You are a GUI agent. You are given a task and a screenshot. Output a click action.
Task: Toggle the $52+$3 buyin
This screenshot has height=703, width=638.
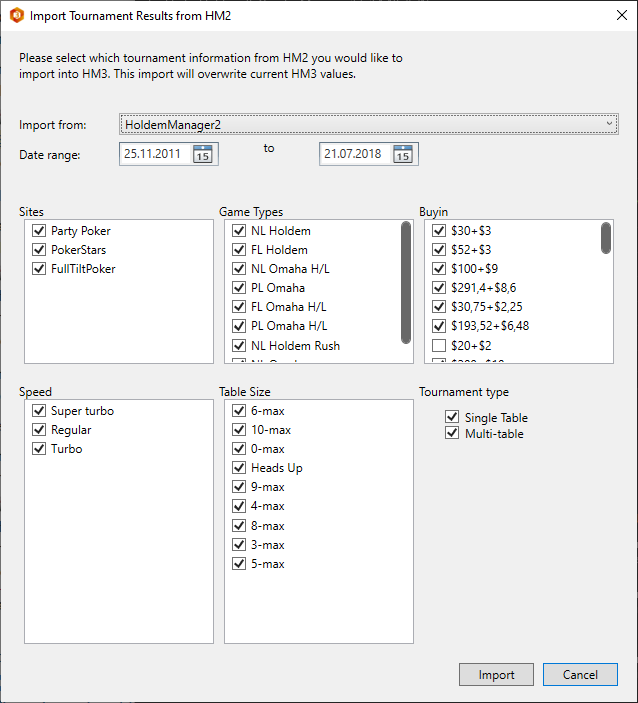point(439,249)
